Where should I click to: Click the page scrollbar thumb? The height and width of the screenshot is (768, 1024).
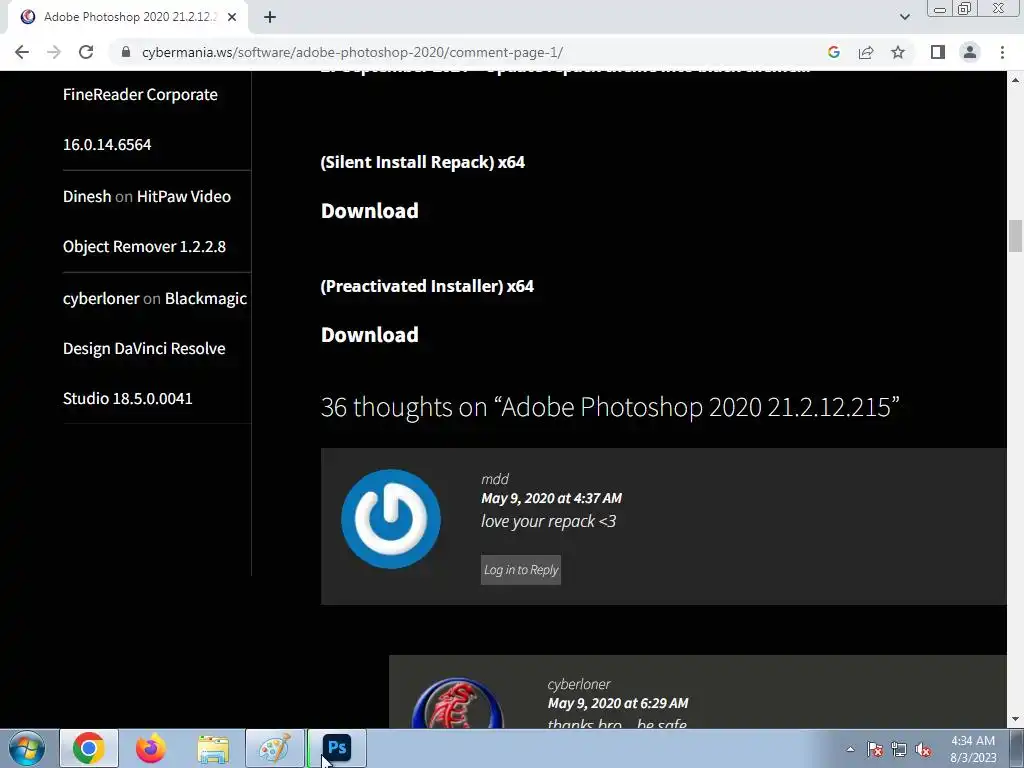1015,236
